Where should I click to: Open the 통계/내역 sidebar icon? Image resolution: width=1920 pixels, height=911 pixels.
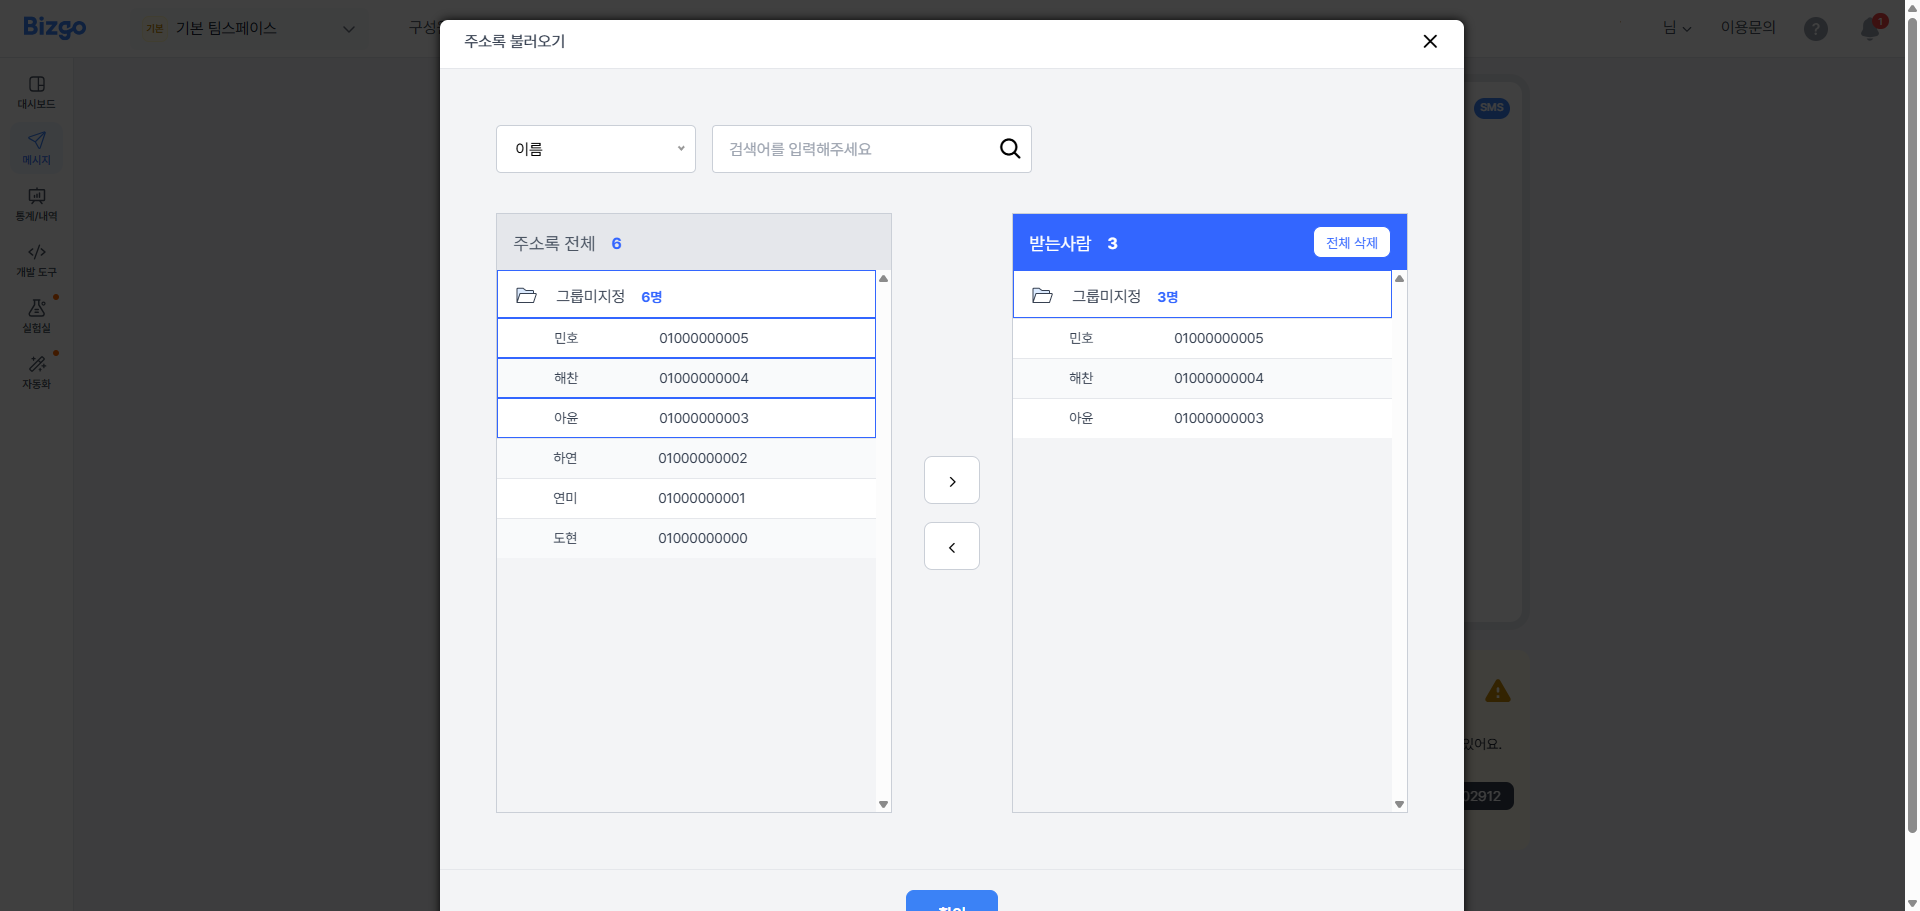pyautogui.click(x=37, y=203)
